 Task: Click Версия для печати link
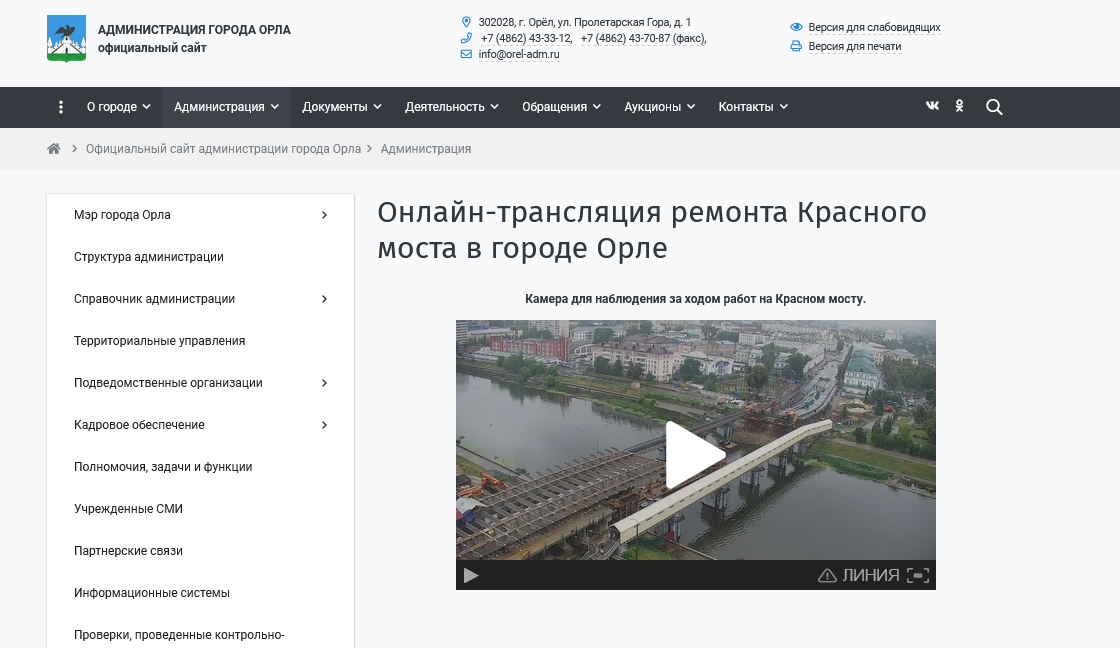pyautogui.click(x=855, y=46)
